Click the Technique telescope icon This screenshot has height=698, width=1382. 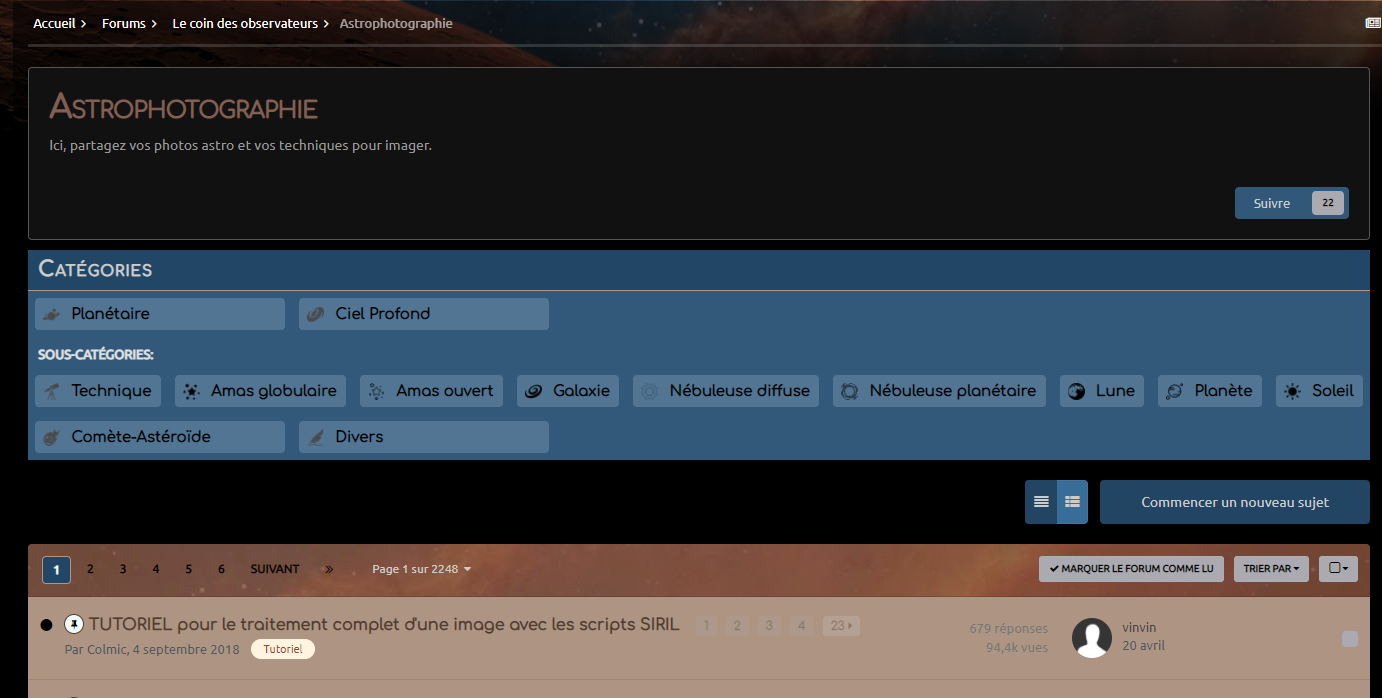pyautogui.click(x=51, y=391)
